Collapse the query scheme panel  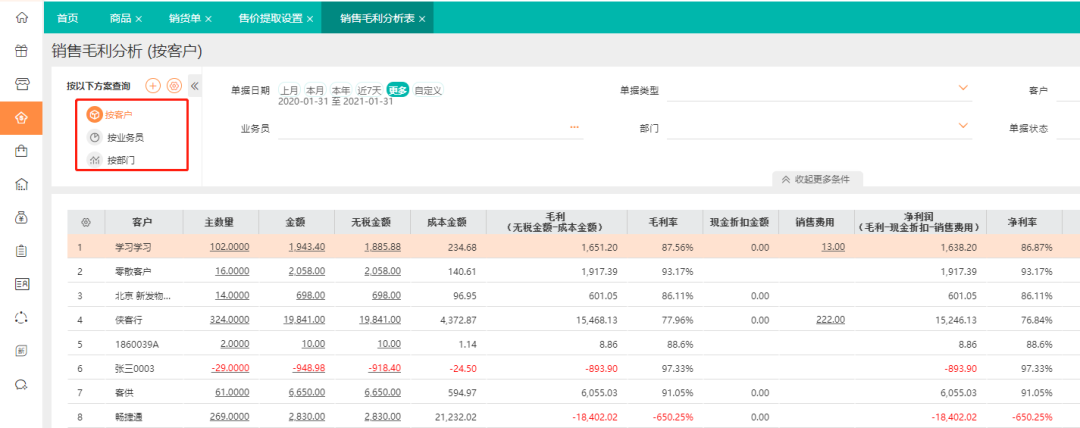click(195, 86)
